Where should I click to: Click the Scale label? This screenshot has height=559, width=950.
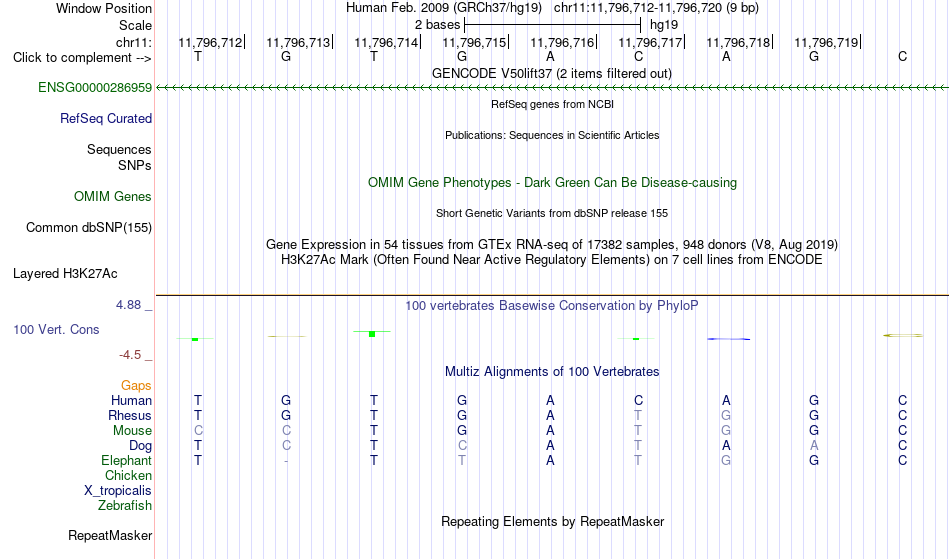pyautogui.click(x=136, y=25)
